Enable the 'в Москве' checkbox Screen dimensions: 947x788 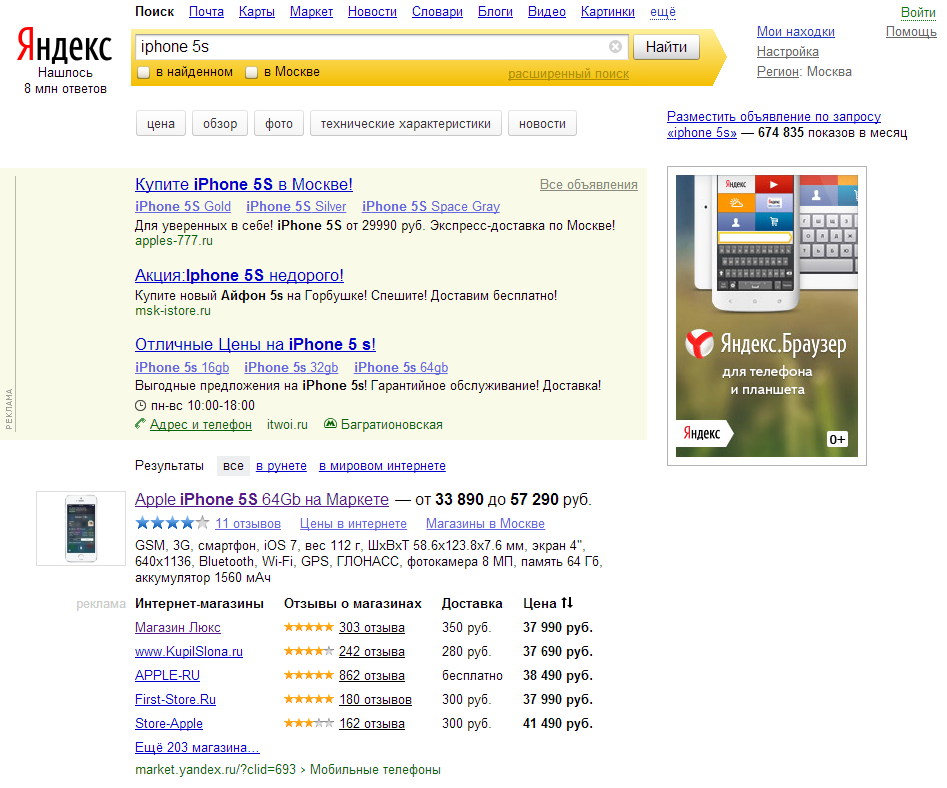click(x=252, y=72)
